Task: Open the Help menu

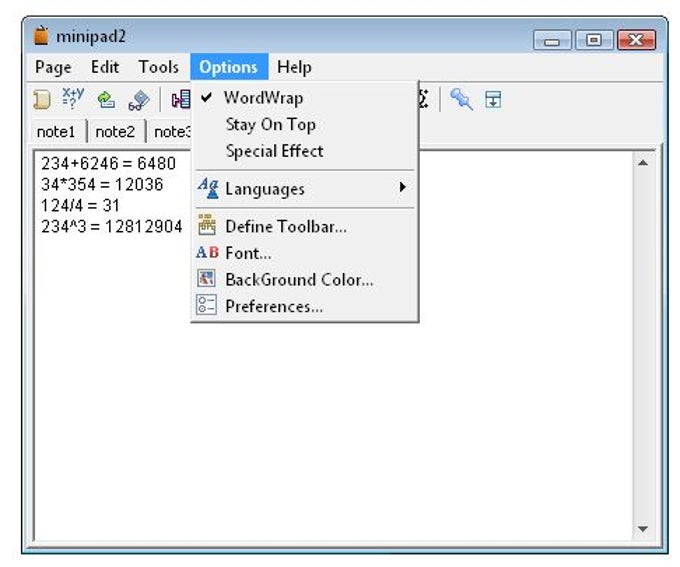Action: coord(294,67)
